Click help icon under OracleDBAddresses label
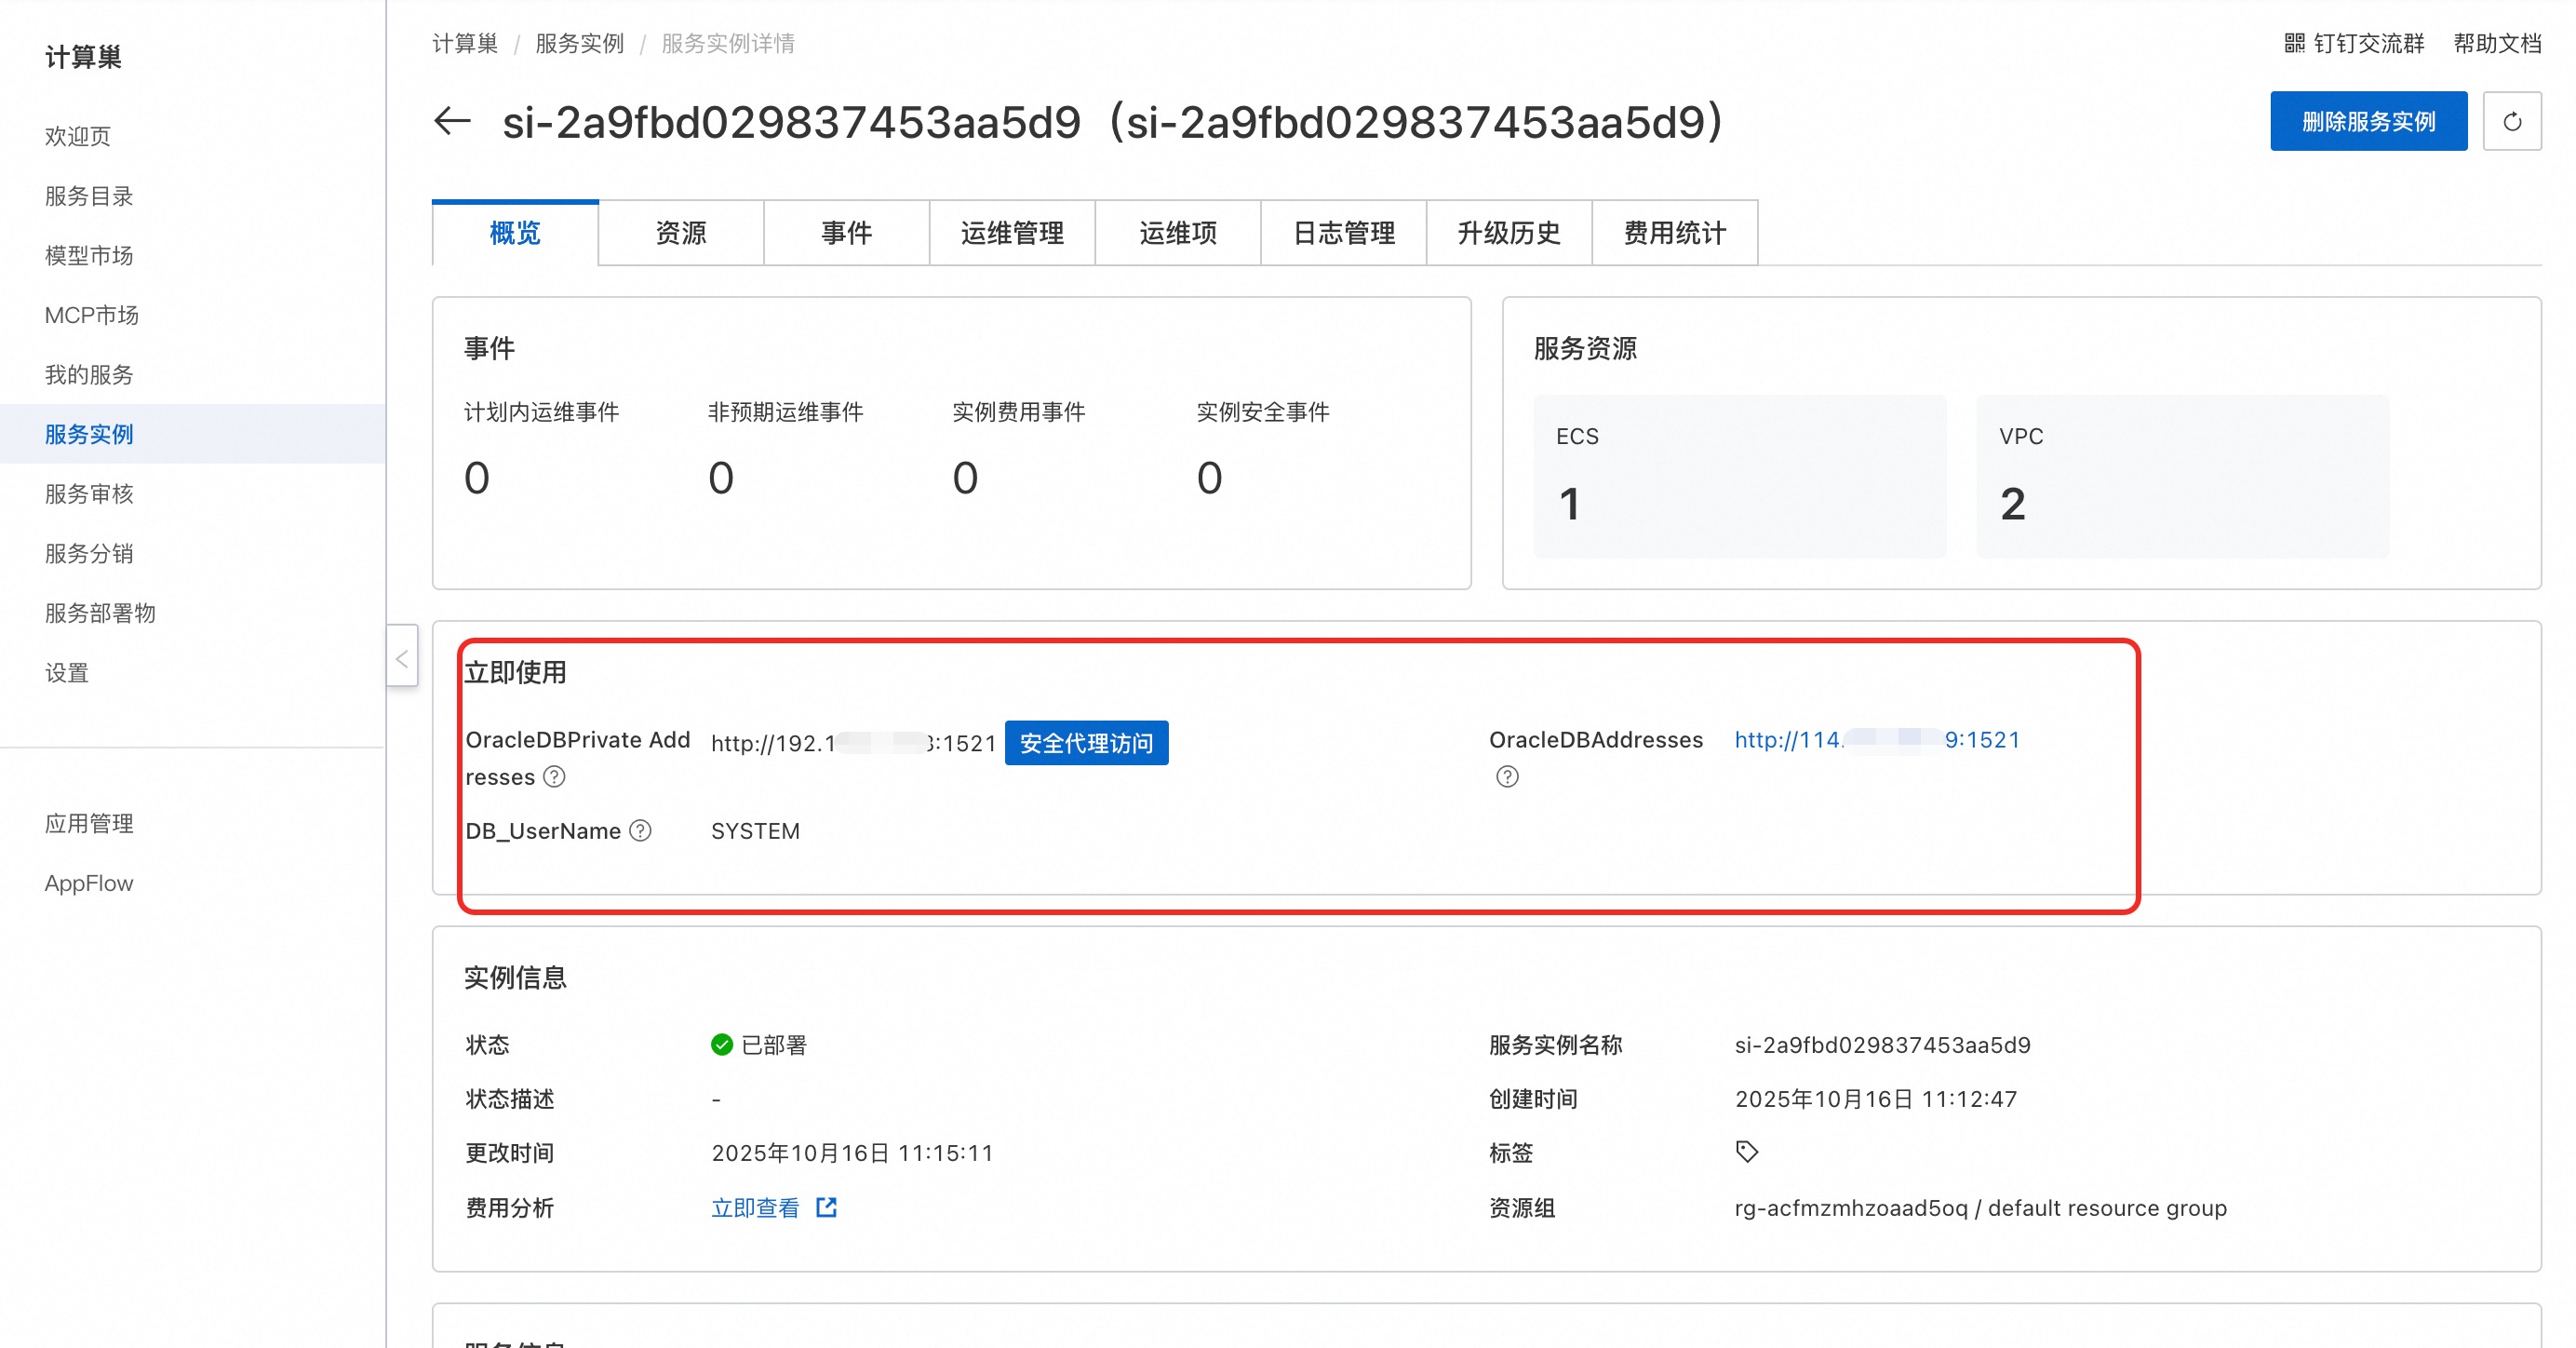This screenshot has height=1348, width=2576. tap(1506, 777)
